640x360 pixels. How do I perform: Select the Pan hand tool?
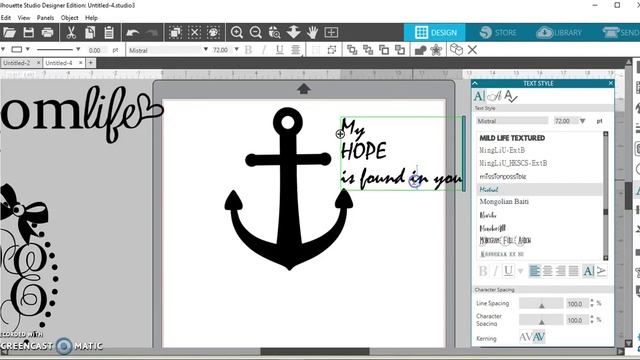pos(313,32)
